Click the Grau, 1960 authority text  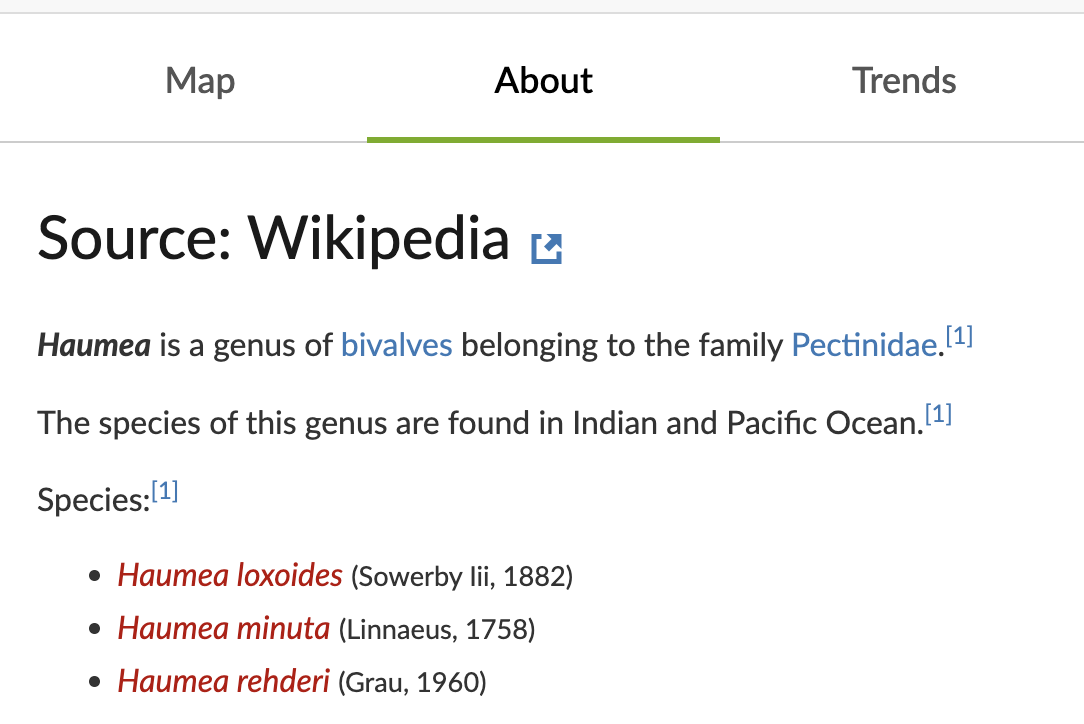pos(412,683)
